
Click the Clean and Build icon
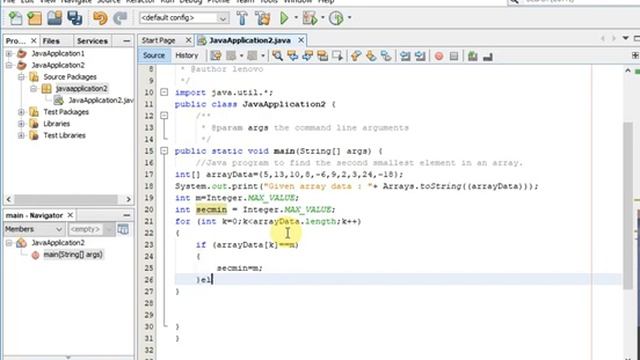(262, 18)
